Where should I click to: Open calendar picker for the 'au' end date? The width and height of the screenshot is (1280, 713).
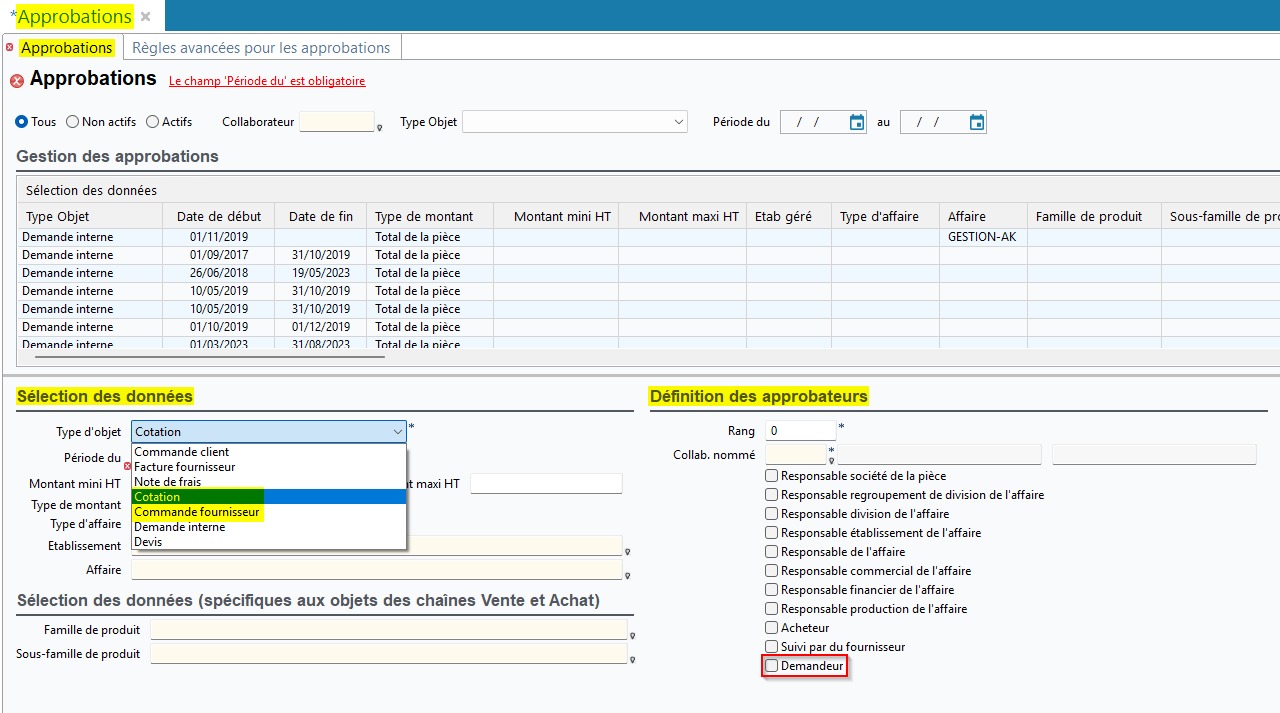pyautogui.click(x=977, y=122)
